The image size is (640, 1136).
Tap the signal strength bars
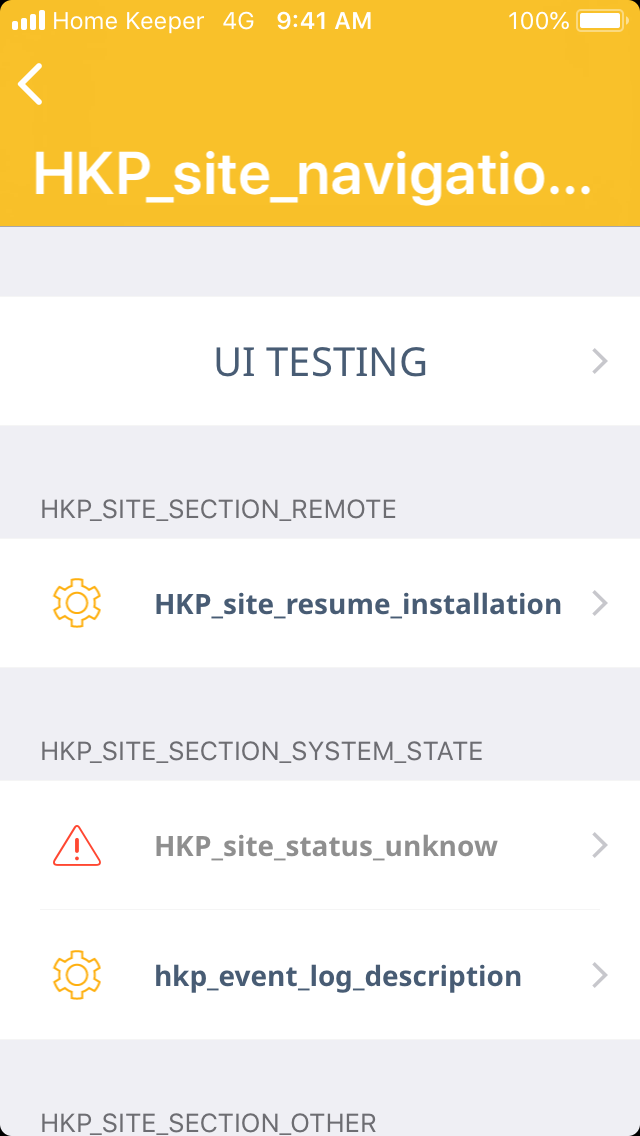pyautogui.click(x=28, y=20)
